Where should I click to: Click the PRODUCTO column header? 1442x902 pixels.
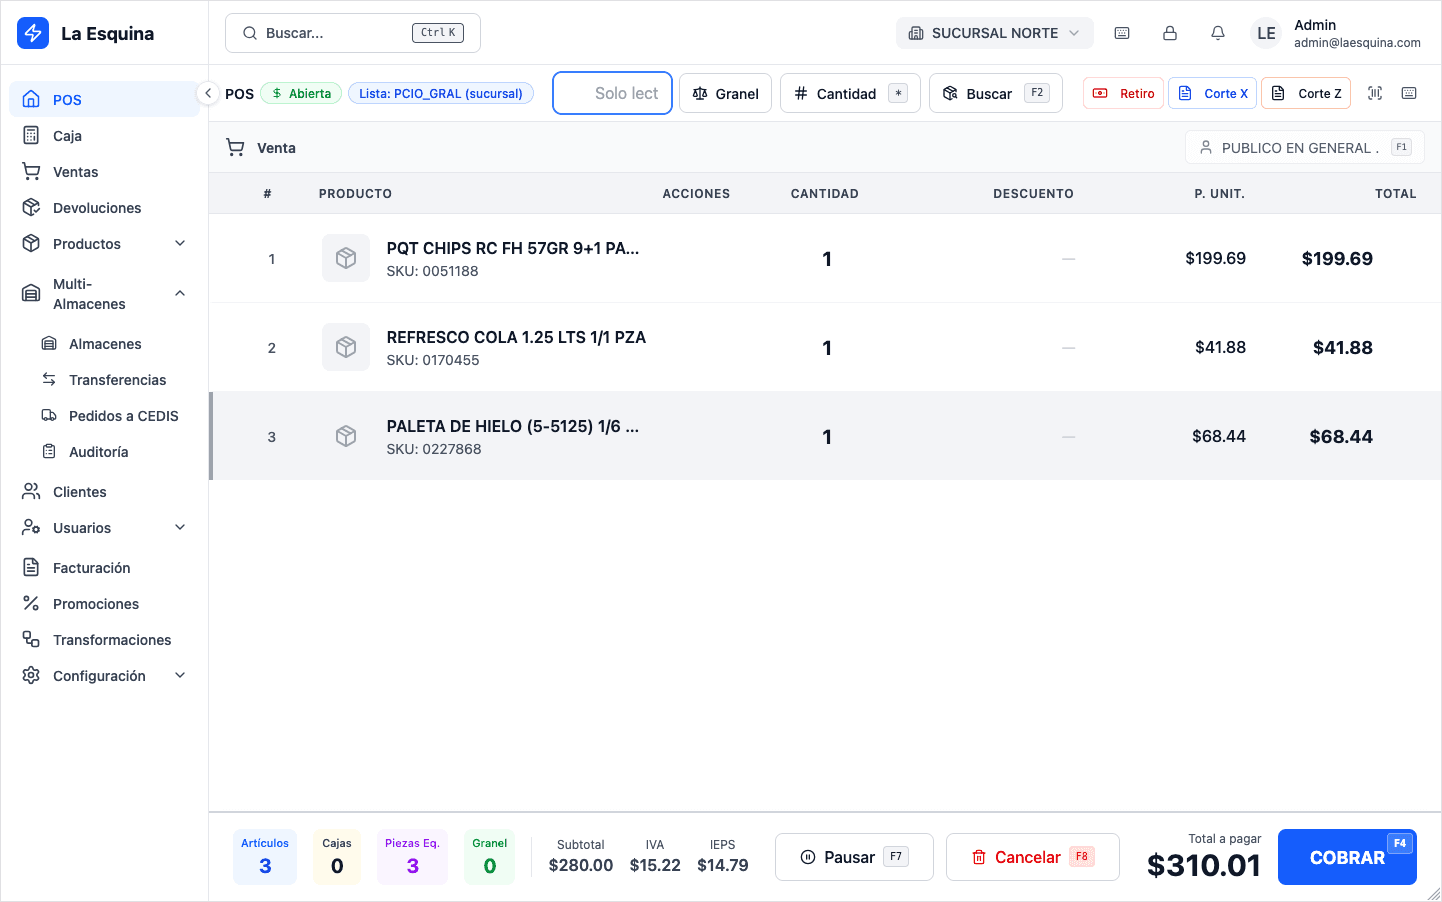[355, 193]
